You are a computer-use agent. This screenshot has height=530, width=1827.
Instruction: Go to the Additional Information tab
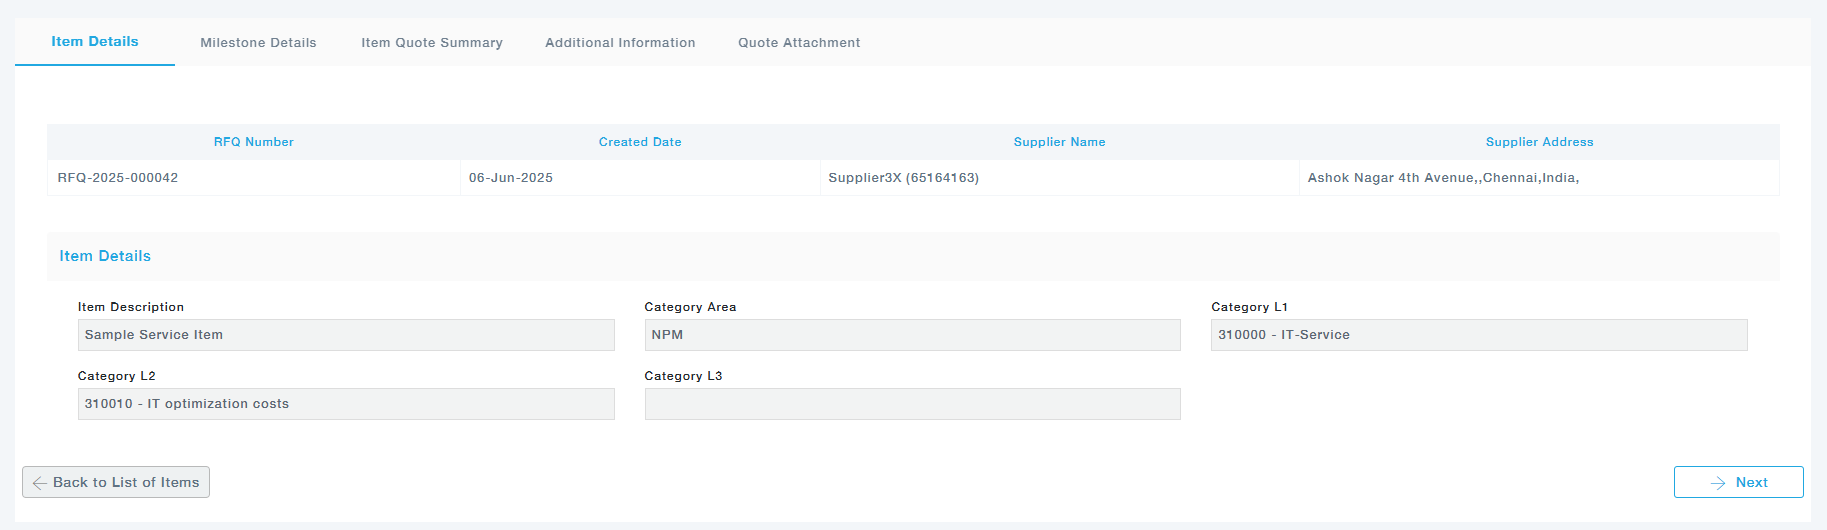click(620, 43)
